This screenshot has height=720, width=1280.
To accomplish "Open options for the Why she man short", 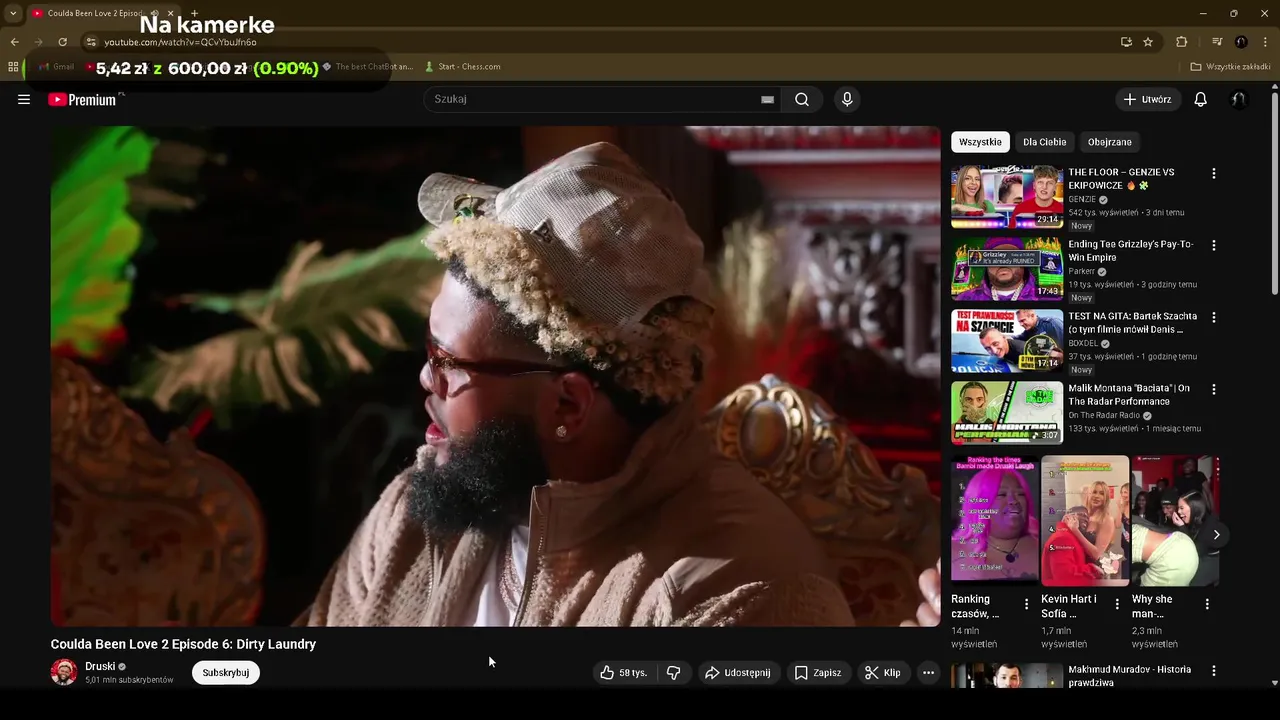I will click(x=1207, y=604).
